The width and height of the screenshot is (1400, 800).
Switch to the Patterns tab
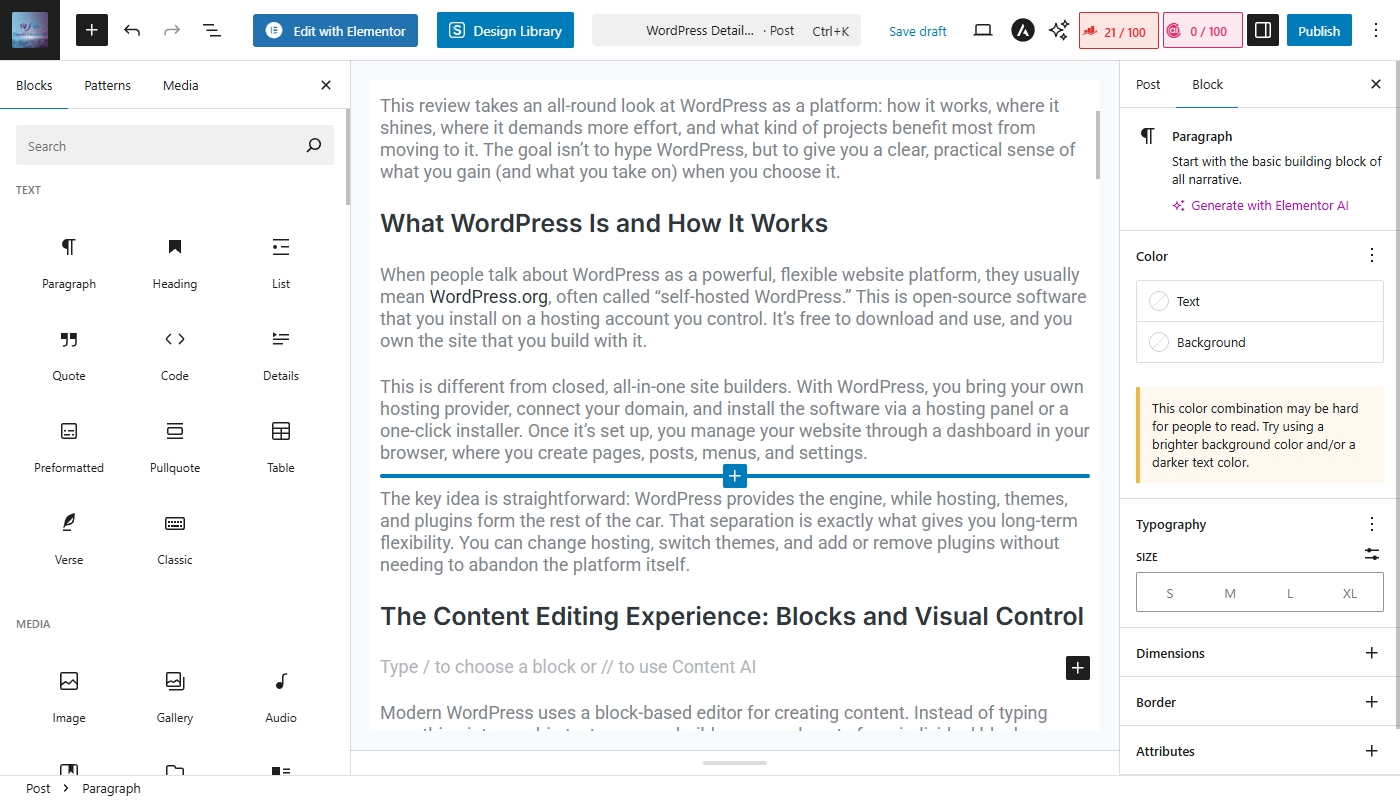pos(107,85)
